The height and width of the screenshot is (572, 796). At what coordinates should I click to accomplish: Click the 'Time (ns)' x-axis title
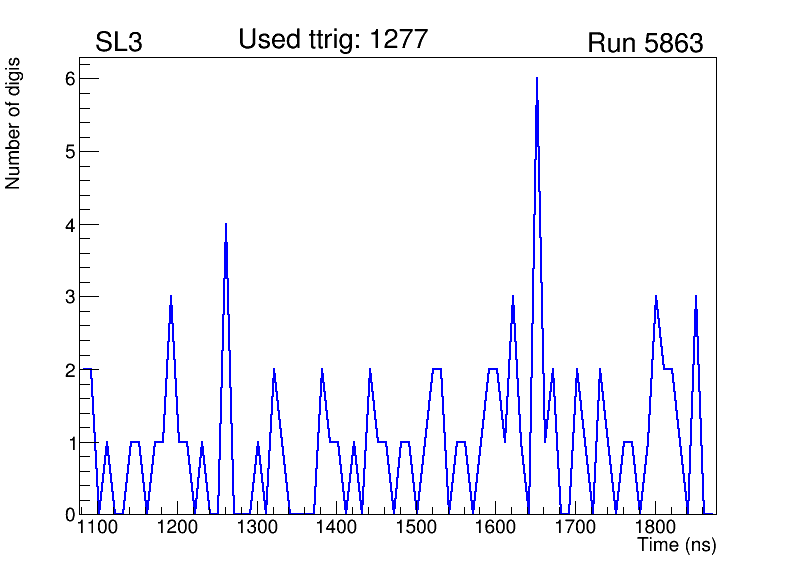click(677, 546)
